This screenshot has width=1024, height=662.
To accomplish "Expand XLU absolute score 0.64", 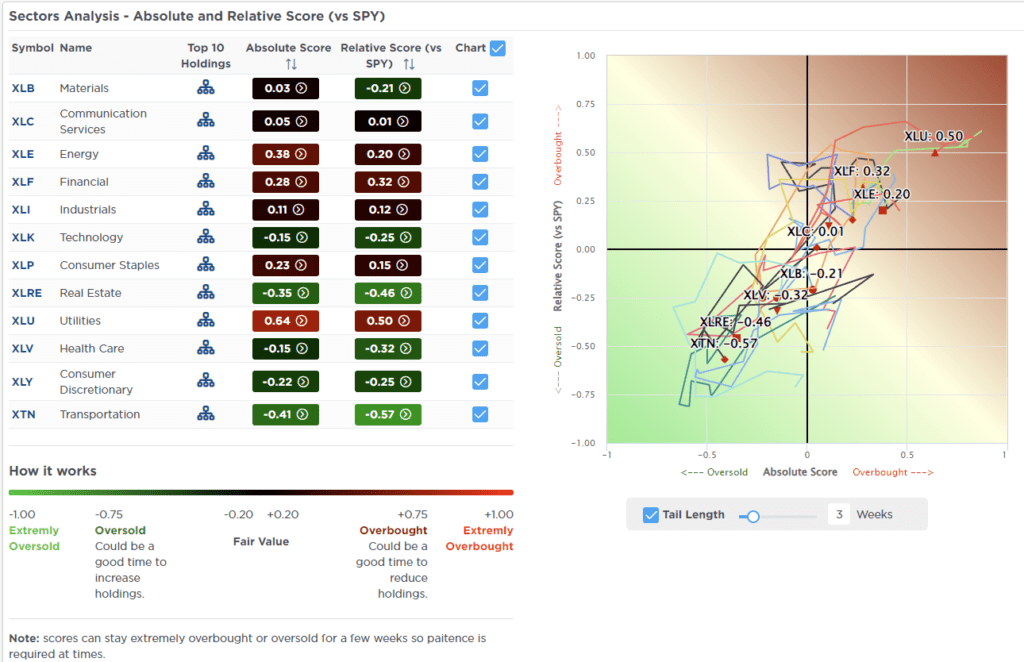I will pyautogui.click(x=285, y=321).
